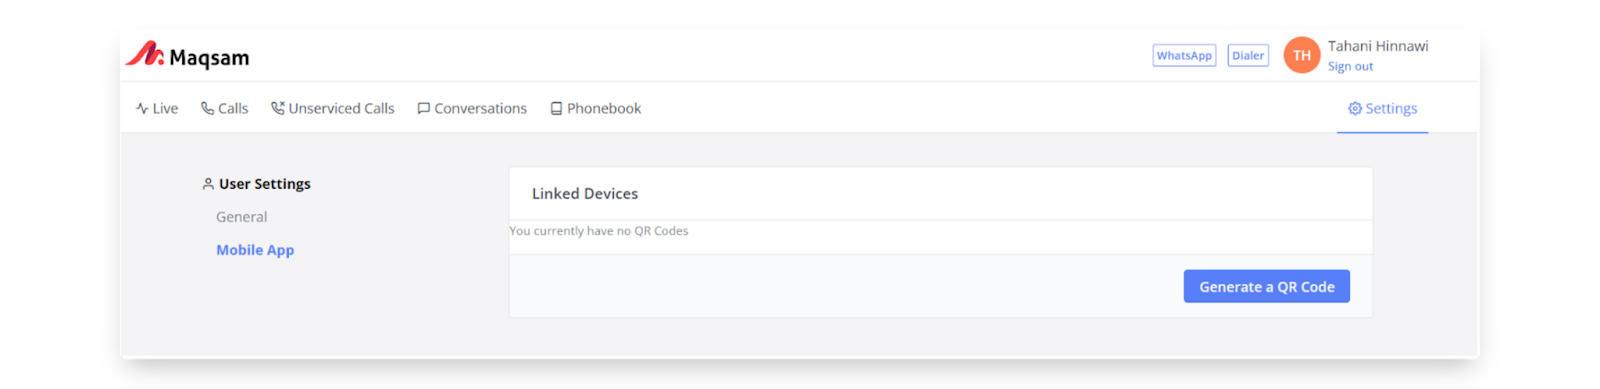Click the Calls phone icon
The height and width of the screenshot is (389, 1600).
tap(207, 108)
